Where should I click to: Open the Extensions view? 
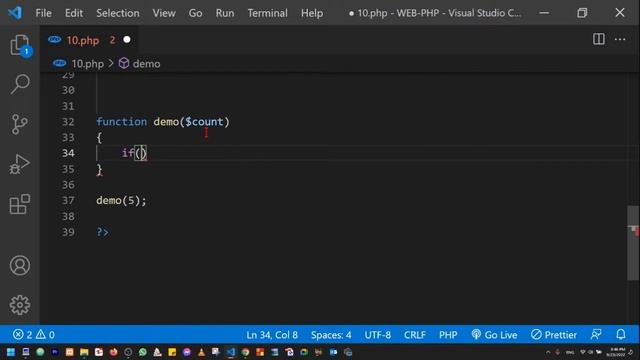[x=20, y=204]
